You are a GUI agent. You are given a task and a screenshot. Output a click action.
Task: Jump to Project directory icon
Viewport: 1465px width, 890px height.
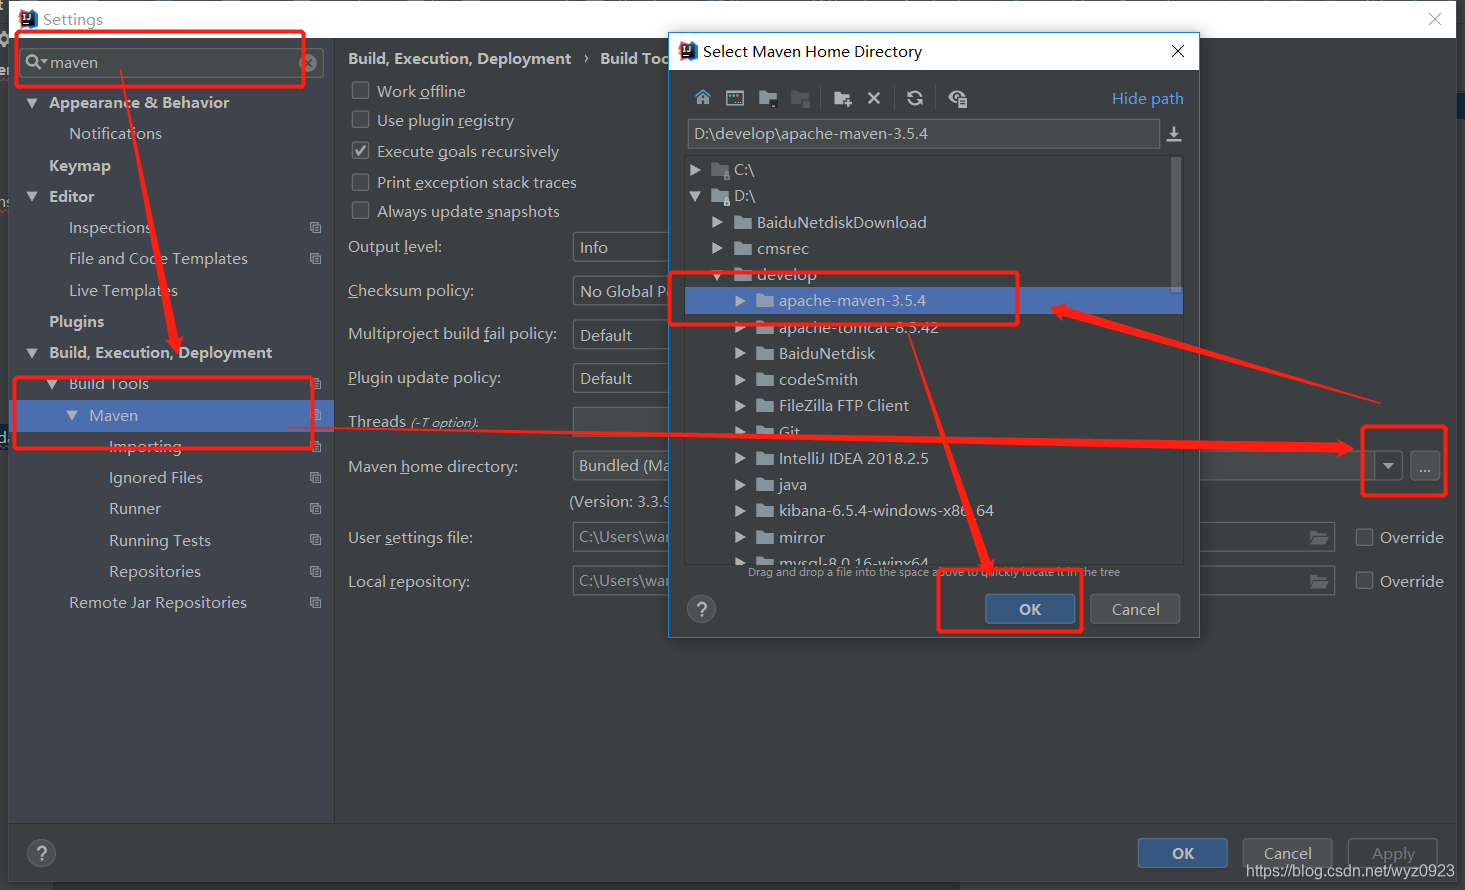coord(768,98)
